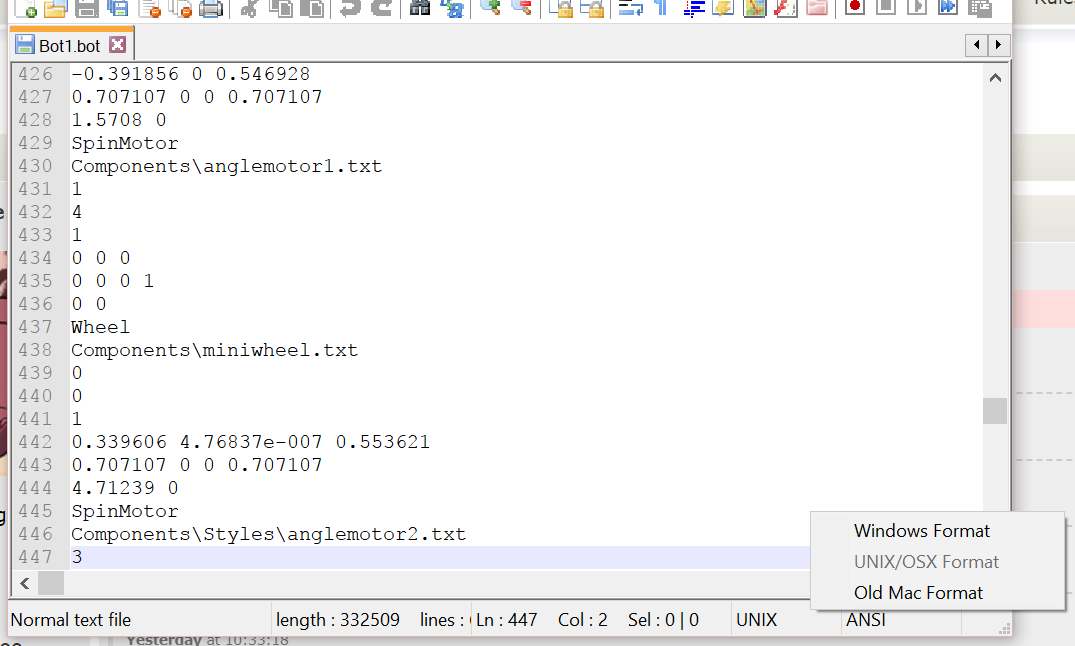The image size is (1075, 646).
Task: Toggle the Indent Guide button
Action: (693, 8)
